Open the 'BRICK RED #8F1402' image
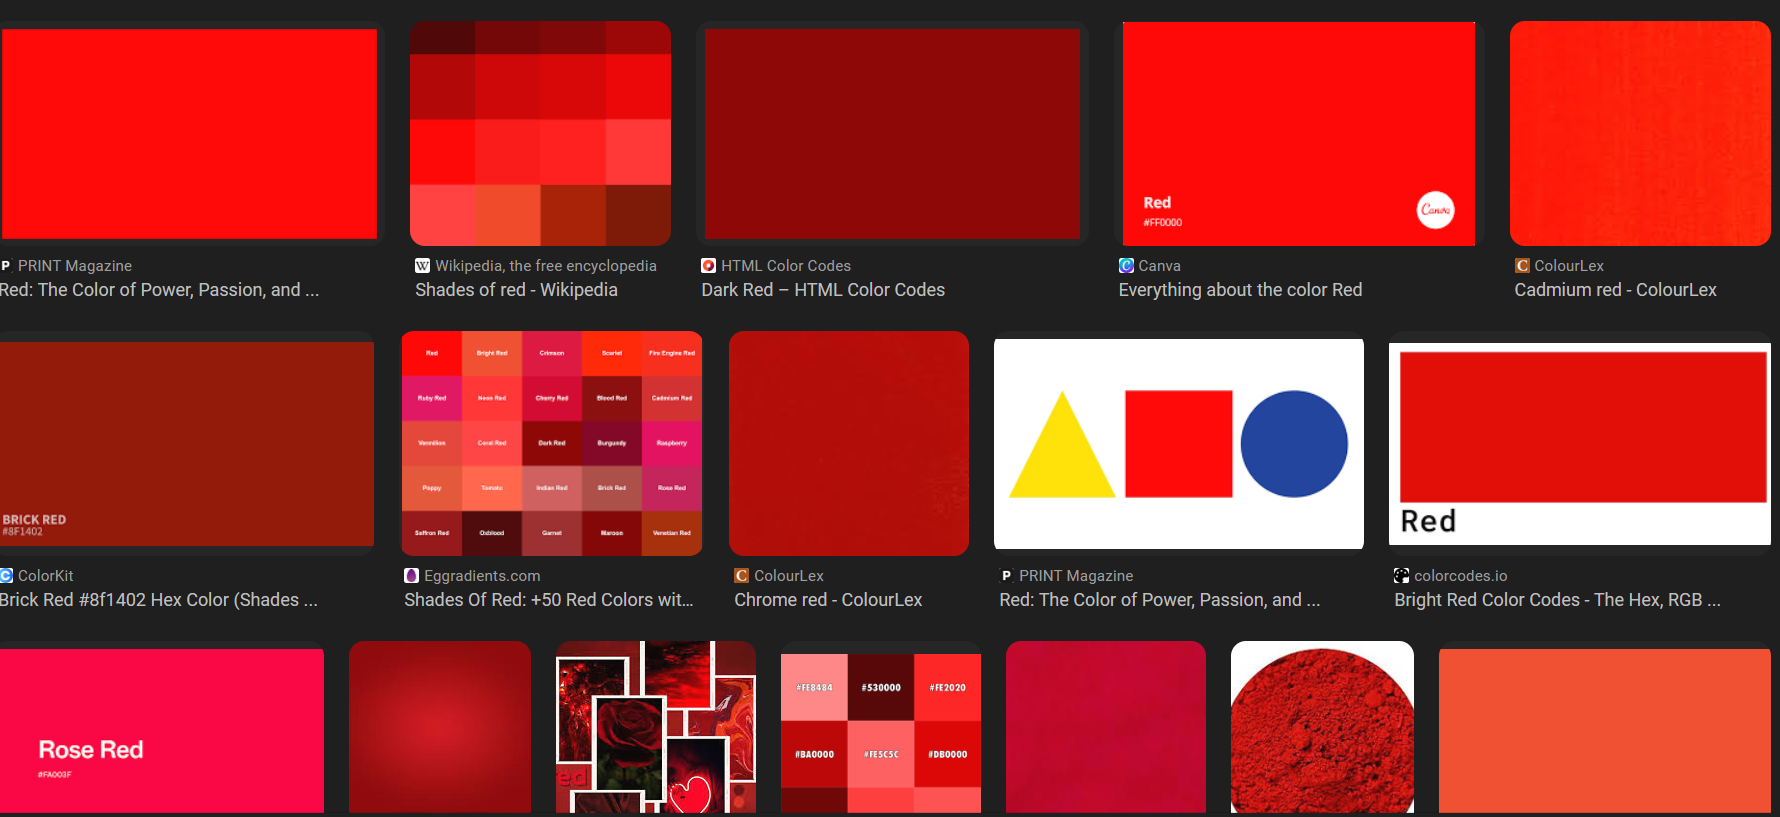This screenshot has width=1780, height=817. [x=187, y=443]
